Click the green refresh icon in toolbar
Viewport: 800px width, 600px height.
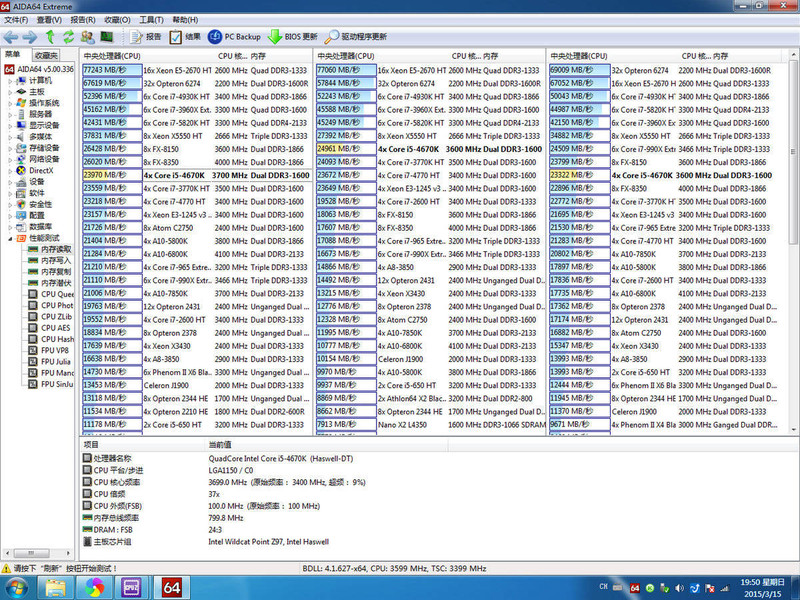pyautogui.click(x=68, y=36)
